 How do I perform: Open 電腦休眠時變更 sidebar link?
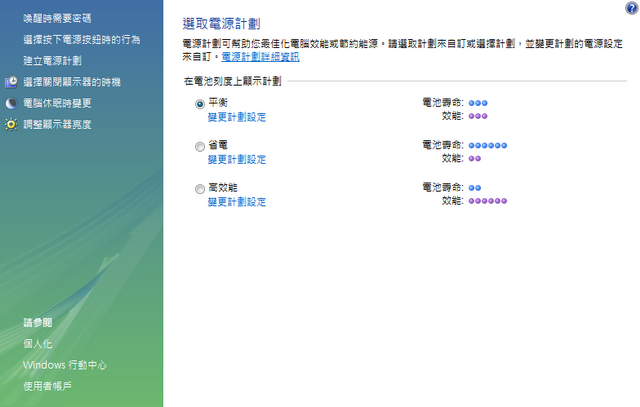tap(57, 103)
